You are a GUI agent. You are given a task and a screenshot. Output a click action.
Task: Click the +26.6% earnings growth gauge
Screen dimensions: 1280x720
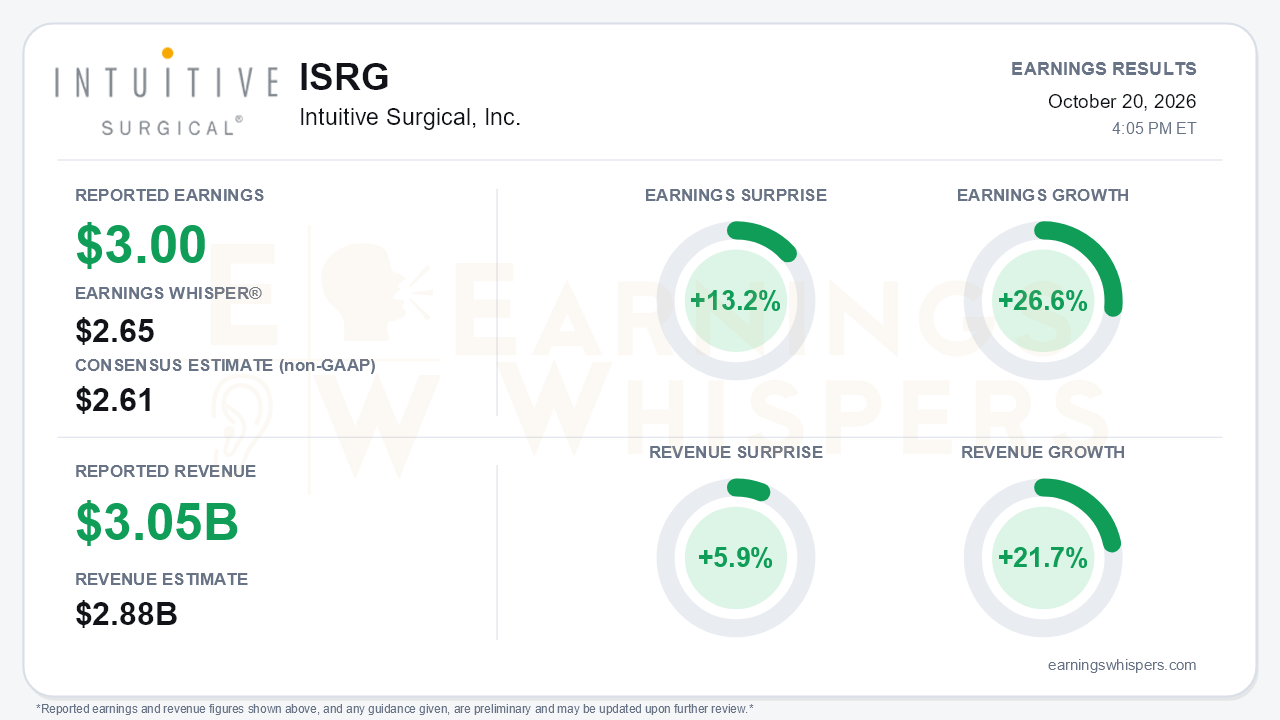(1043, 301)
